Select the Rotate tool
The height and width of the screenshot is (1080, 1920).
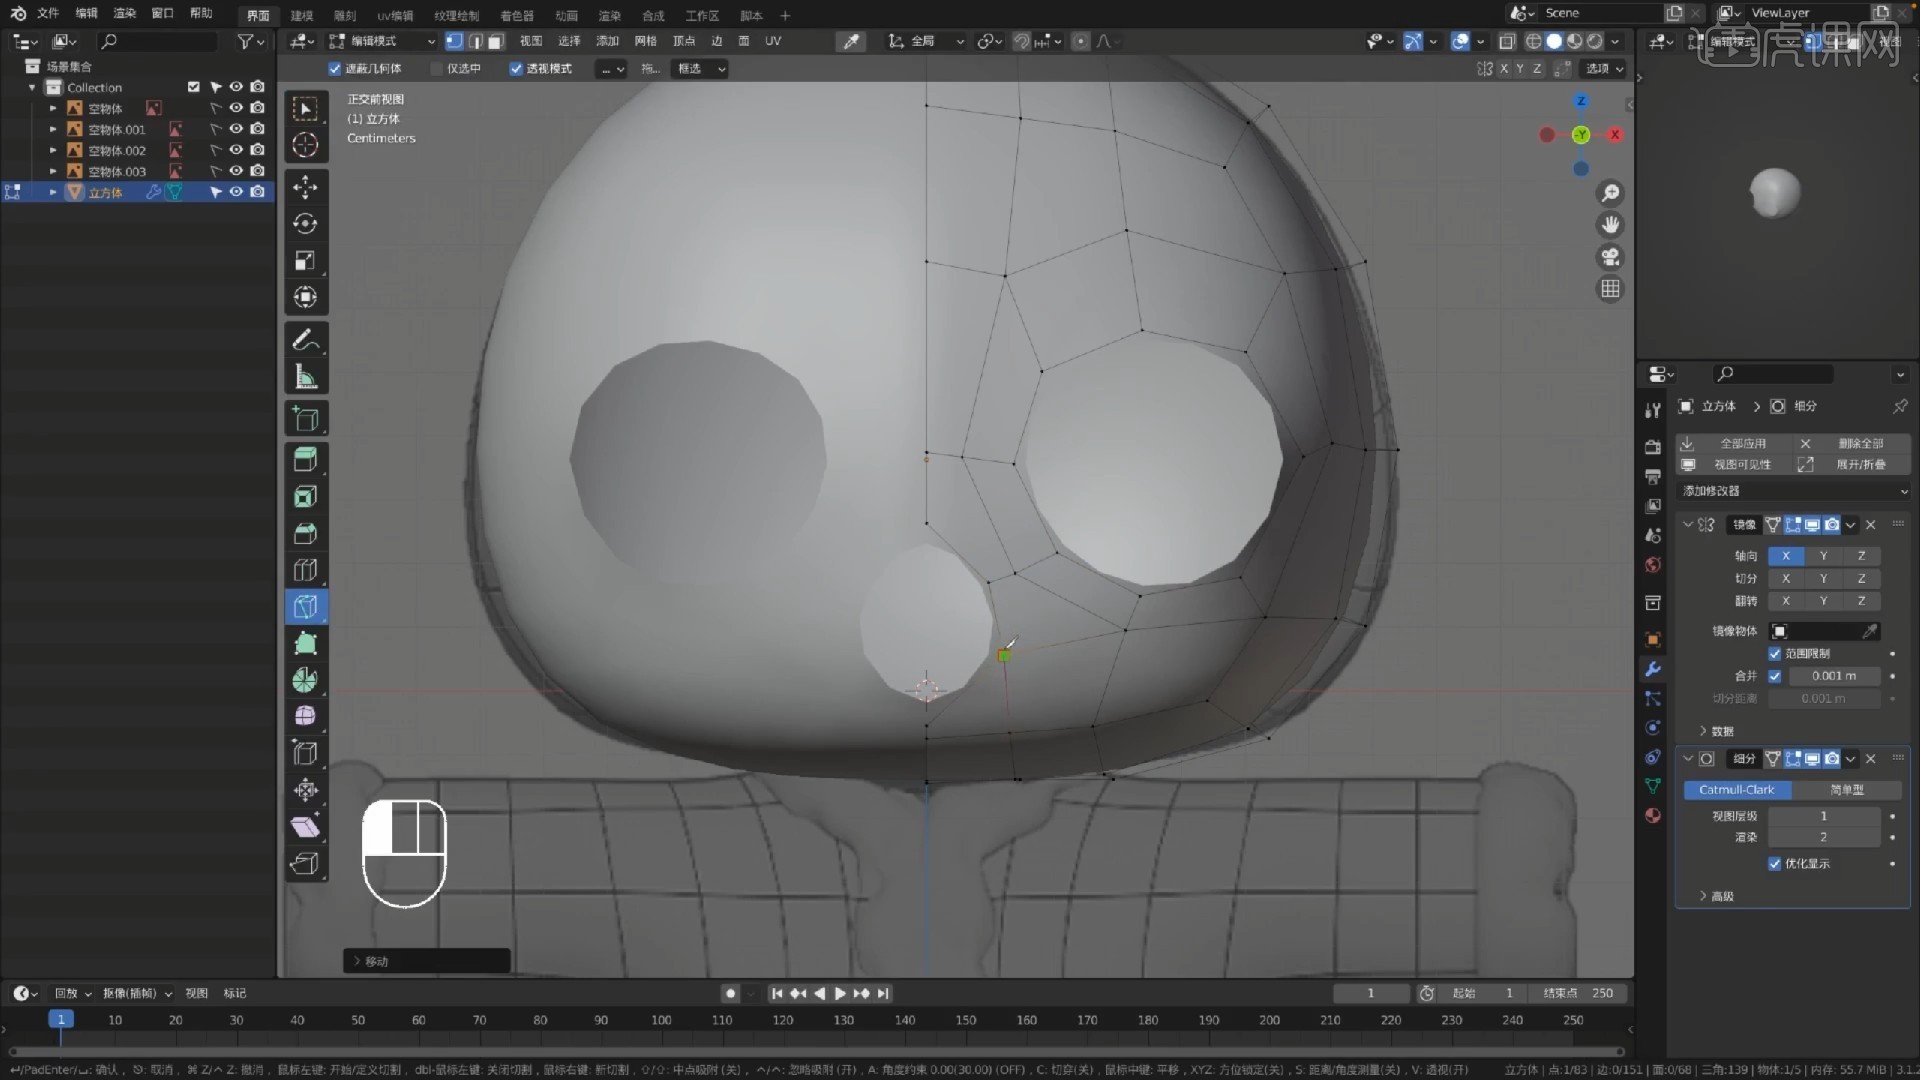(306, 224)
